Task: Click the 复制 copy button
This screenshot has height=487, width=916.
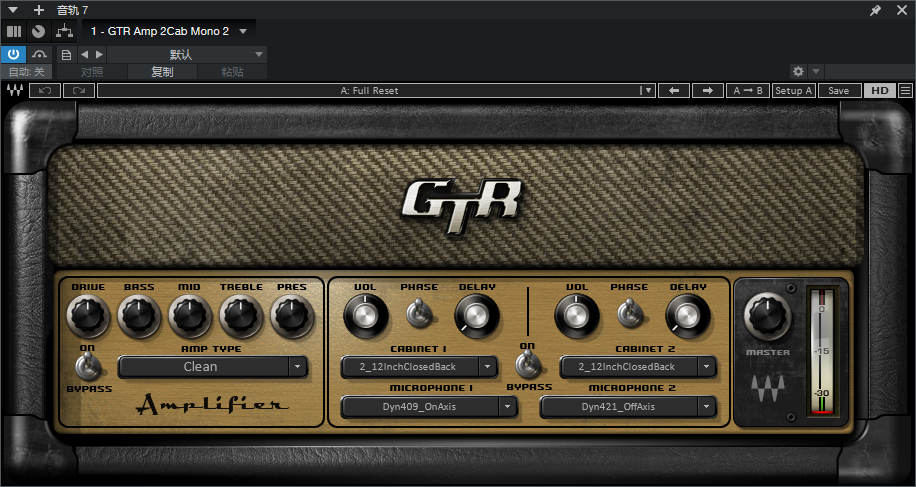Action: pos(162,72)
